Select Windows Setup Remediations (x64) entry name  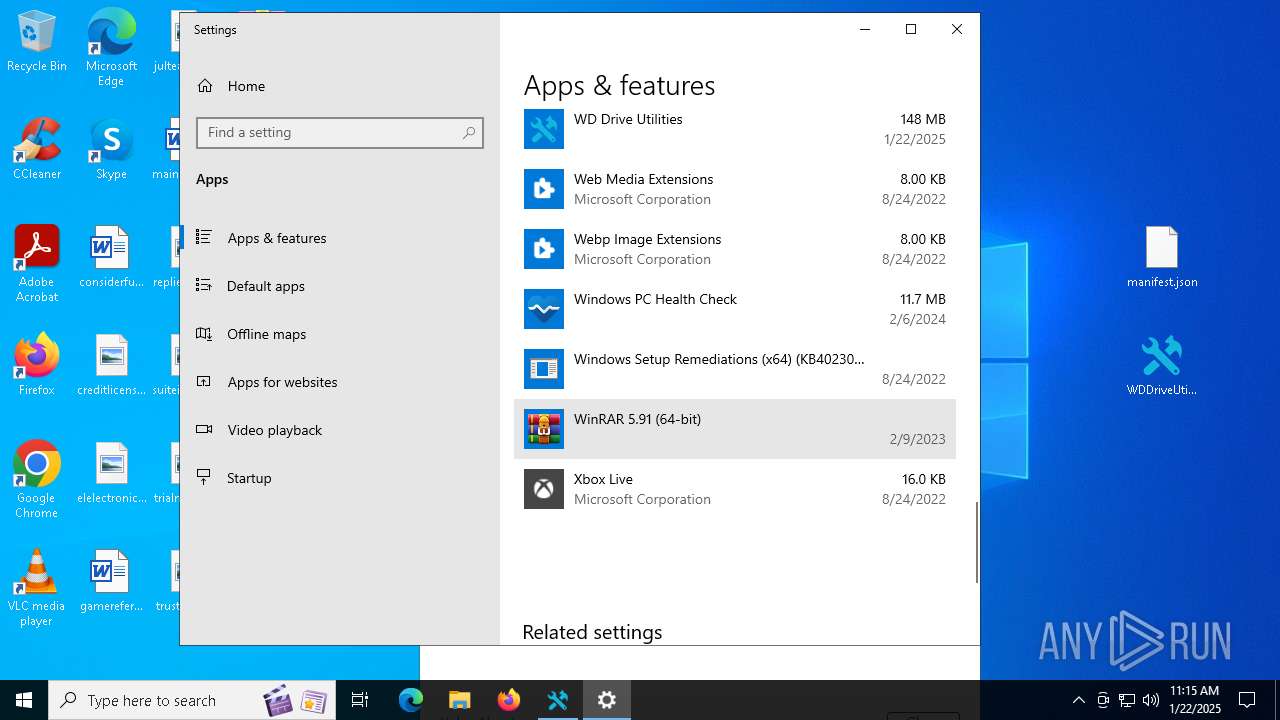[719, 359]
